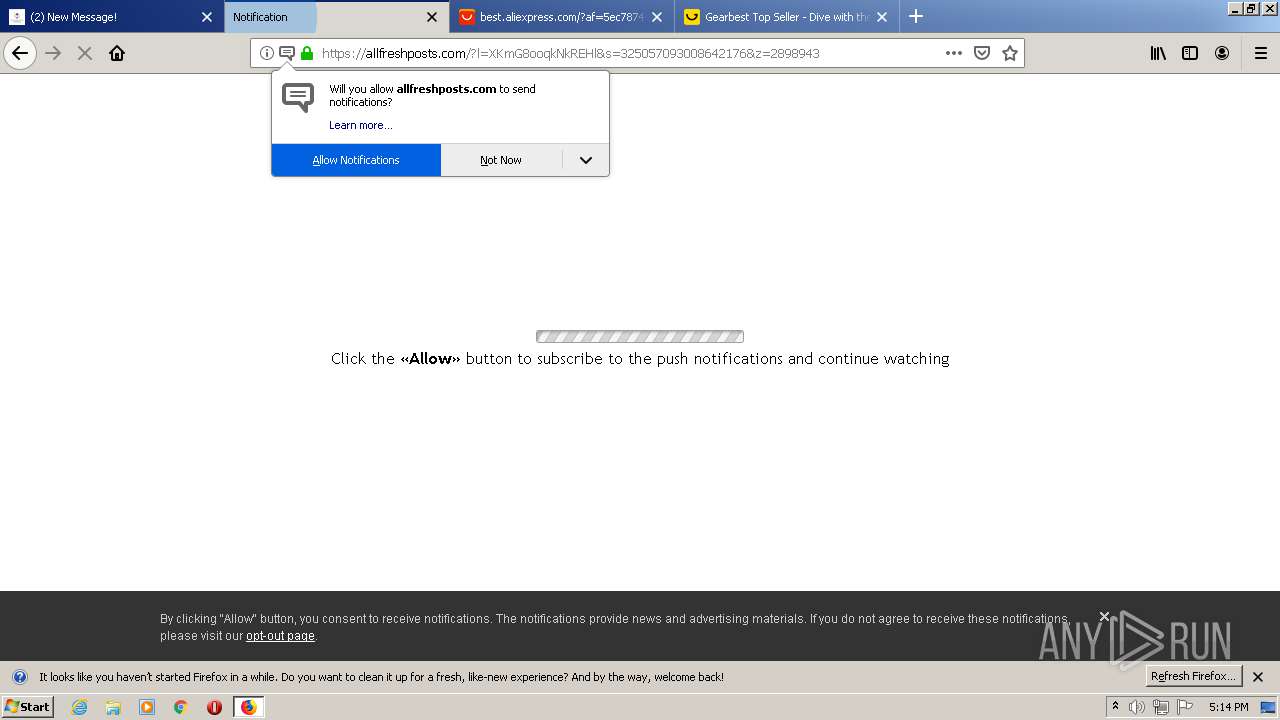Close the best.aliexpress.com tab

(657, 17)
